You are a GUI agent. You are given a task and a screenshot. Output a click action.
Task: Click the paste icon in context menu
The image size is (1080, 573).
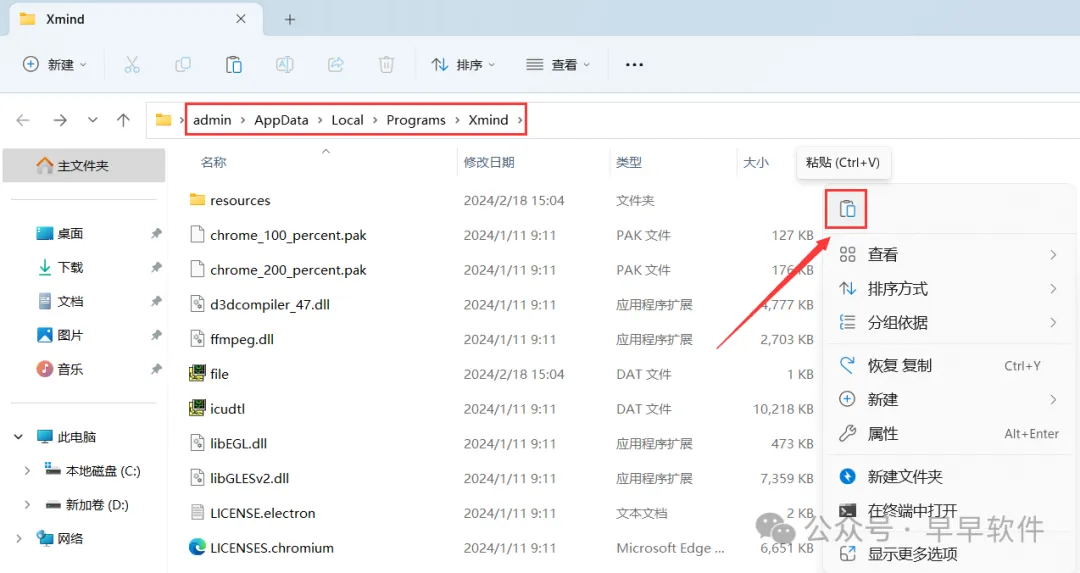point(847,209)
